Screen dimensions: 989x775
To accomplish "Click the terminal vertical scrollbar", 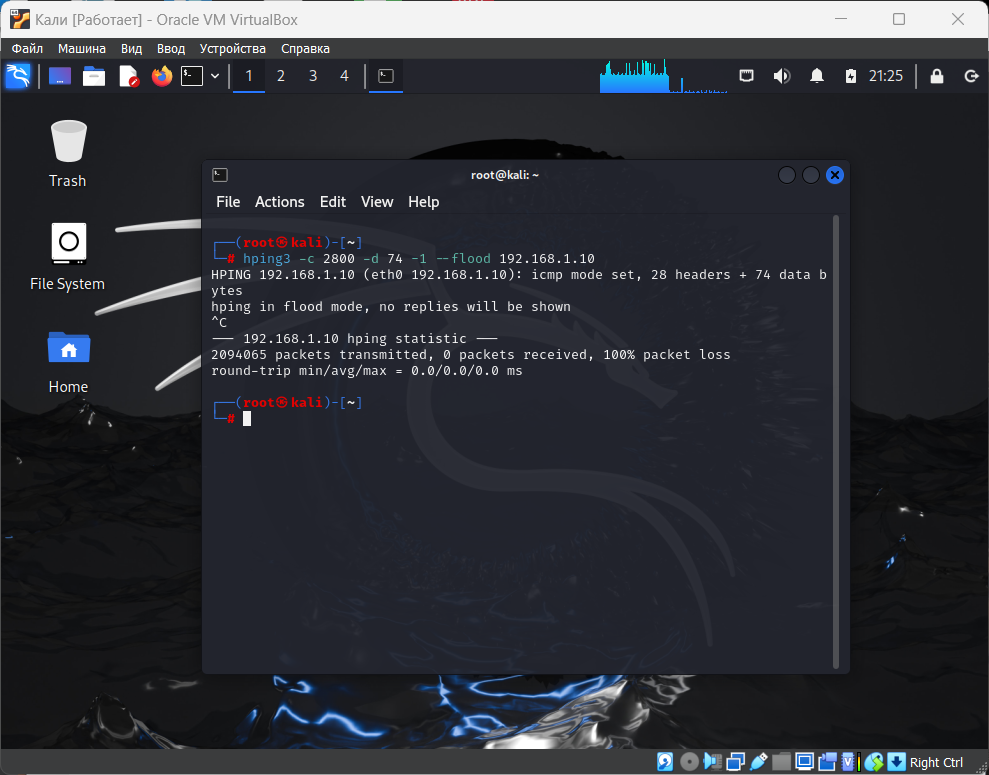I will pos(836,441).
